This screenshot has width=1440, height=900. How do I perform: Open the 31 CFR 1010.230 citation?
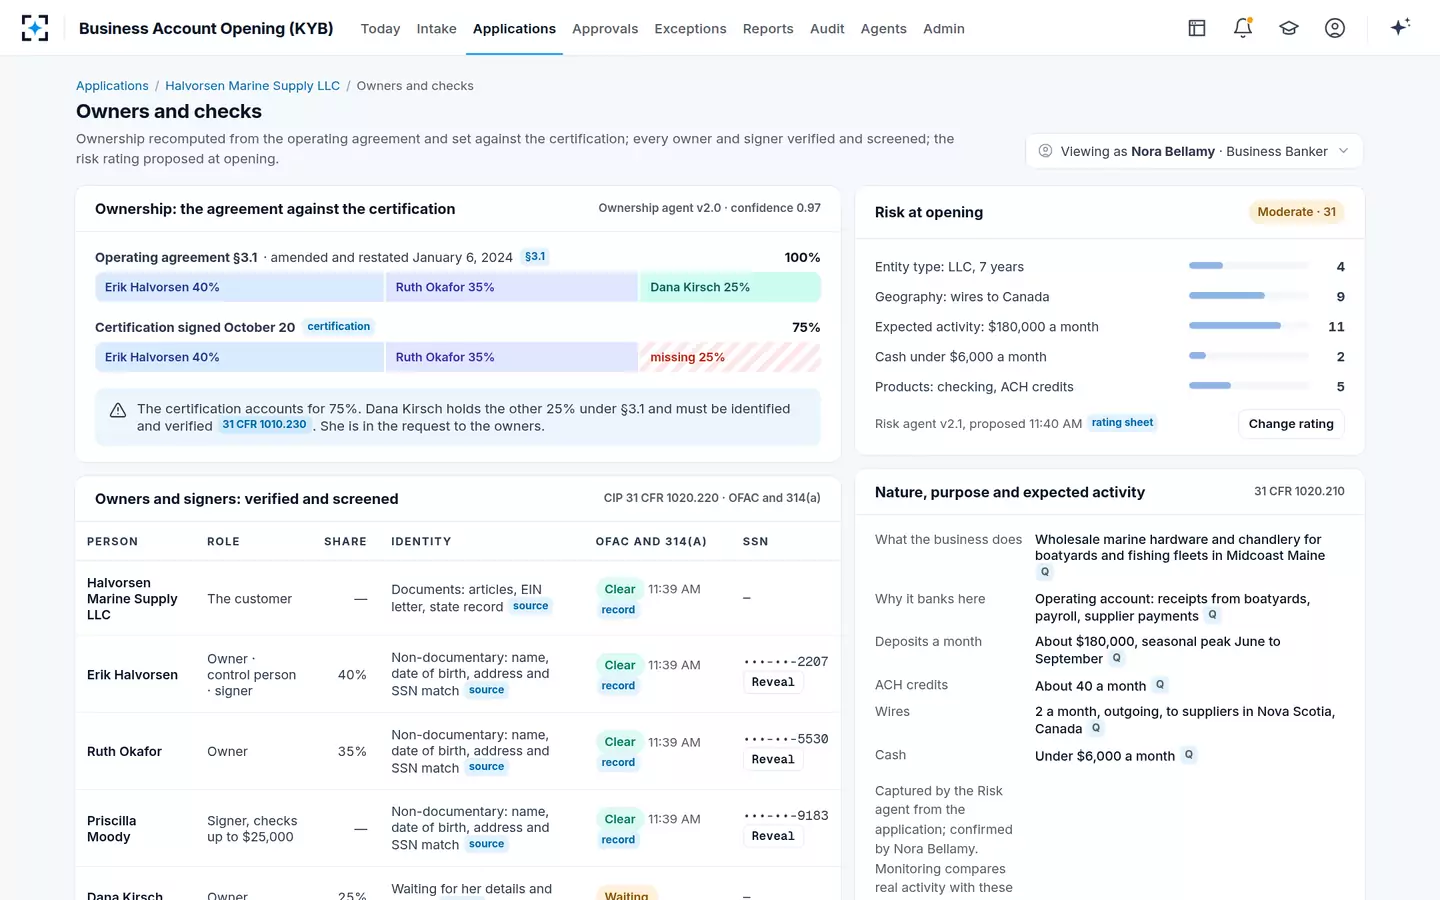[x=264, y=425]
